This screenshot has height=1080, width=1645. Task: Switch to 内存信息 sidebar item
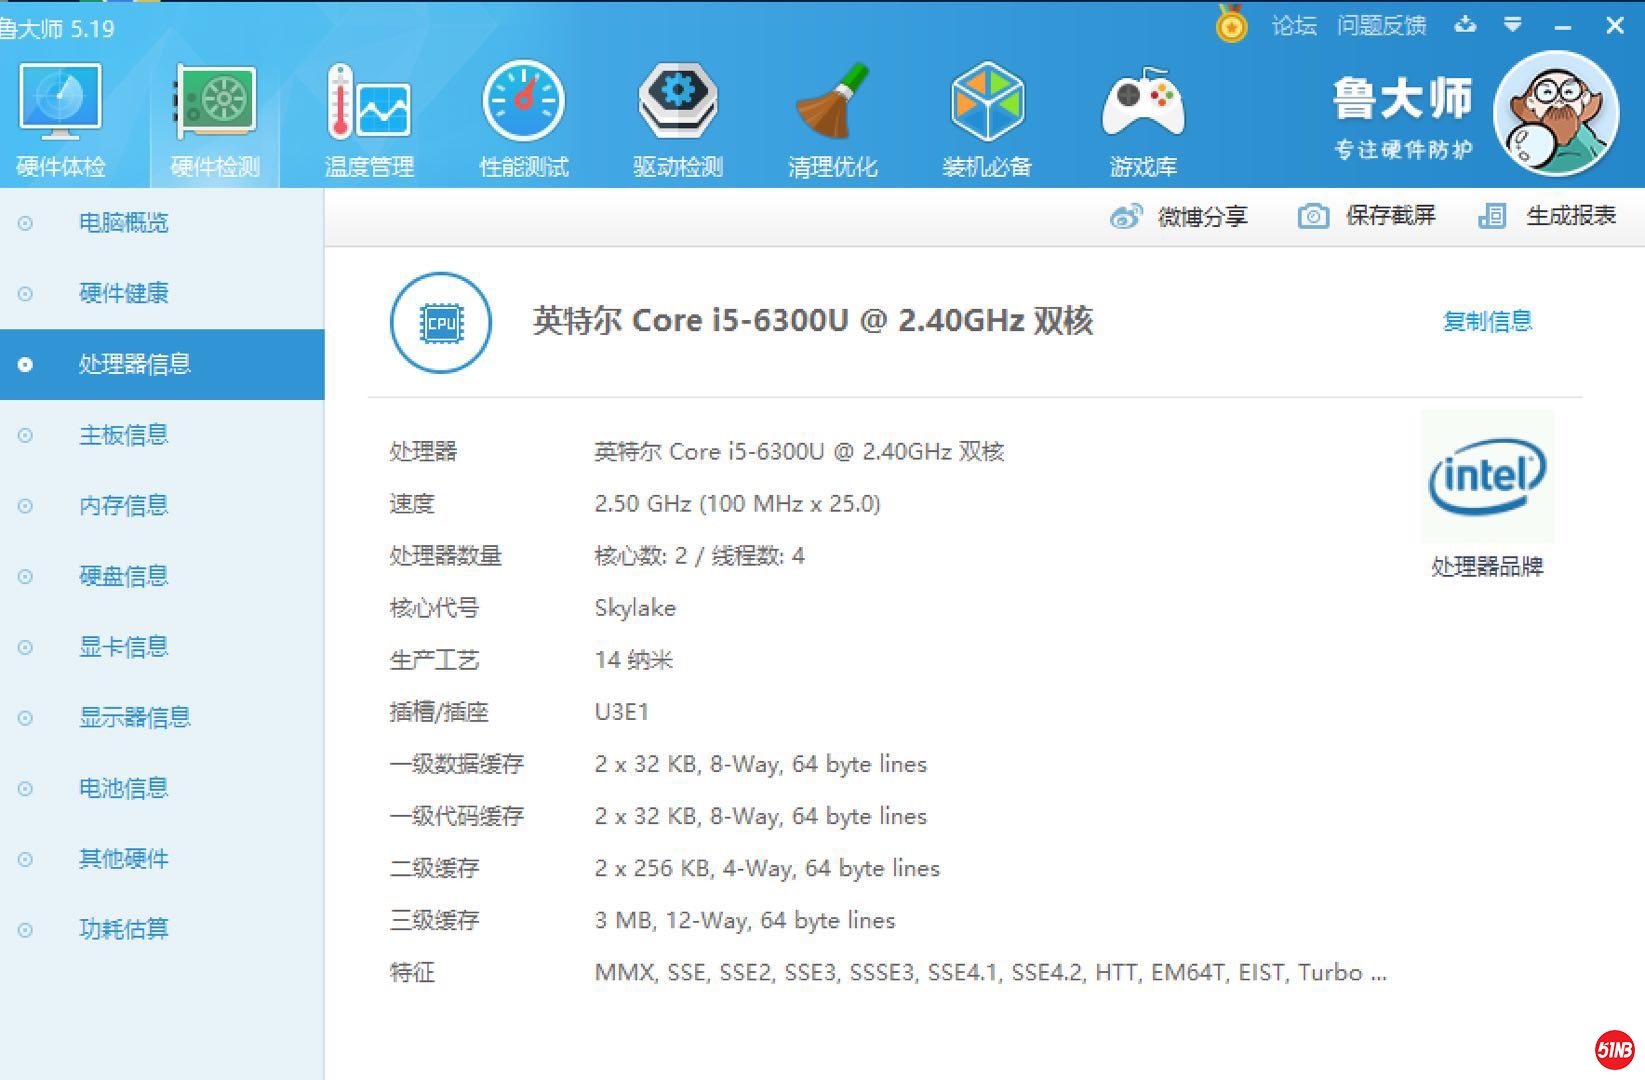click(123, 506)
